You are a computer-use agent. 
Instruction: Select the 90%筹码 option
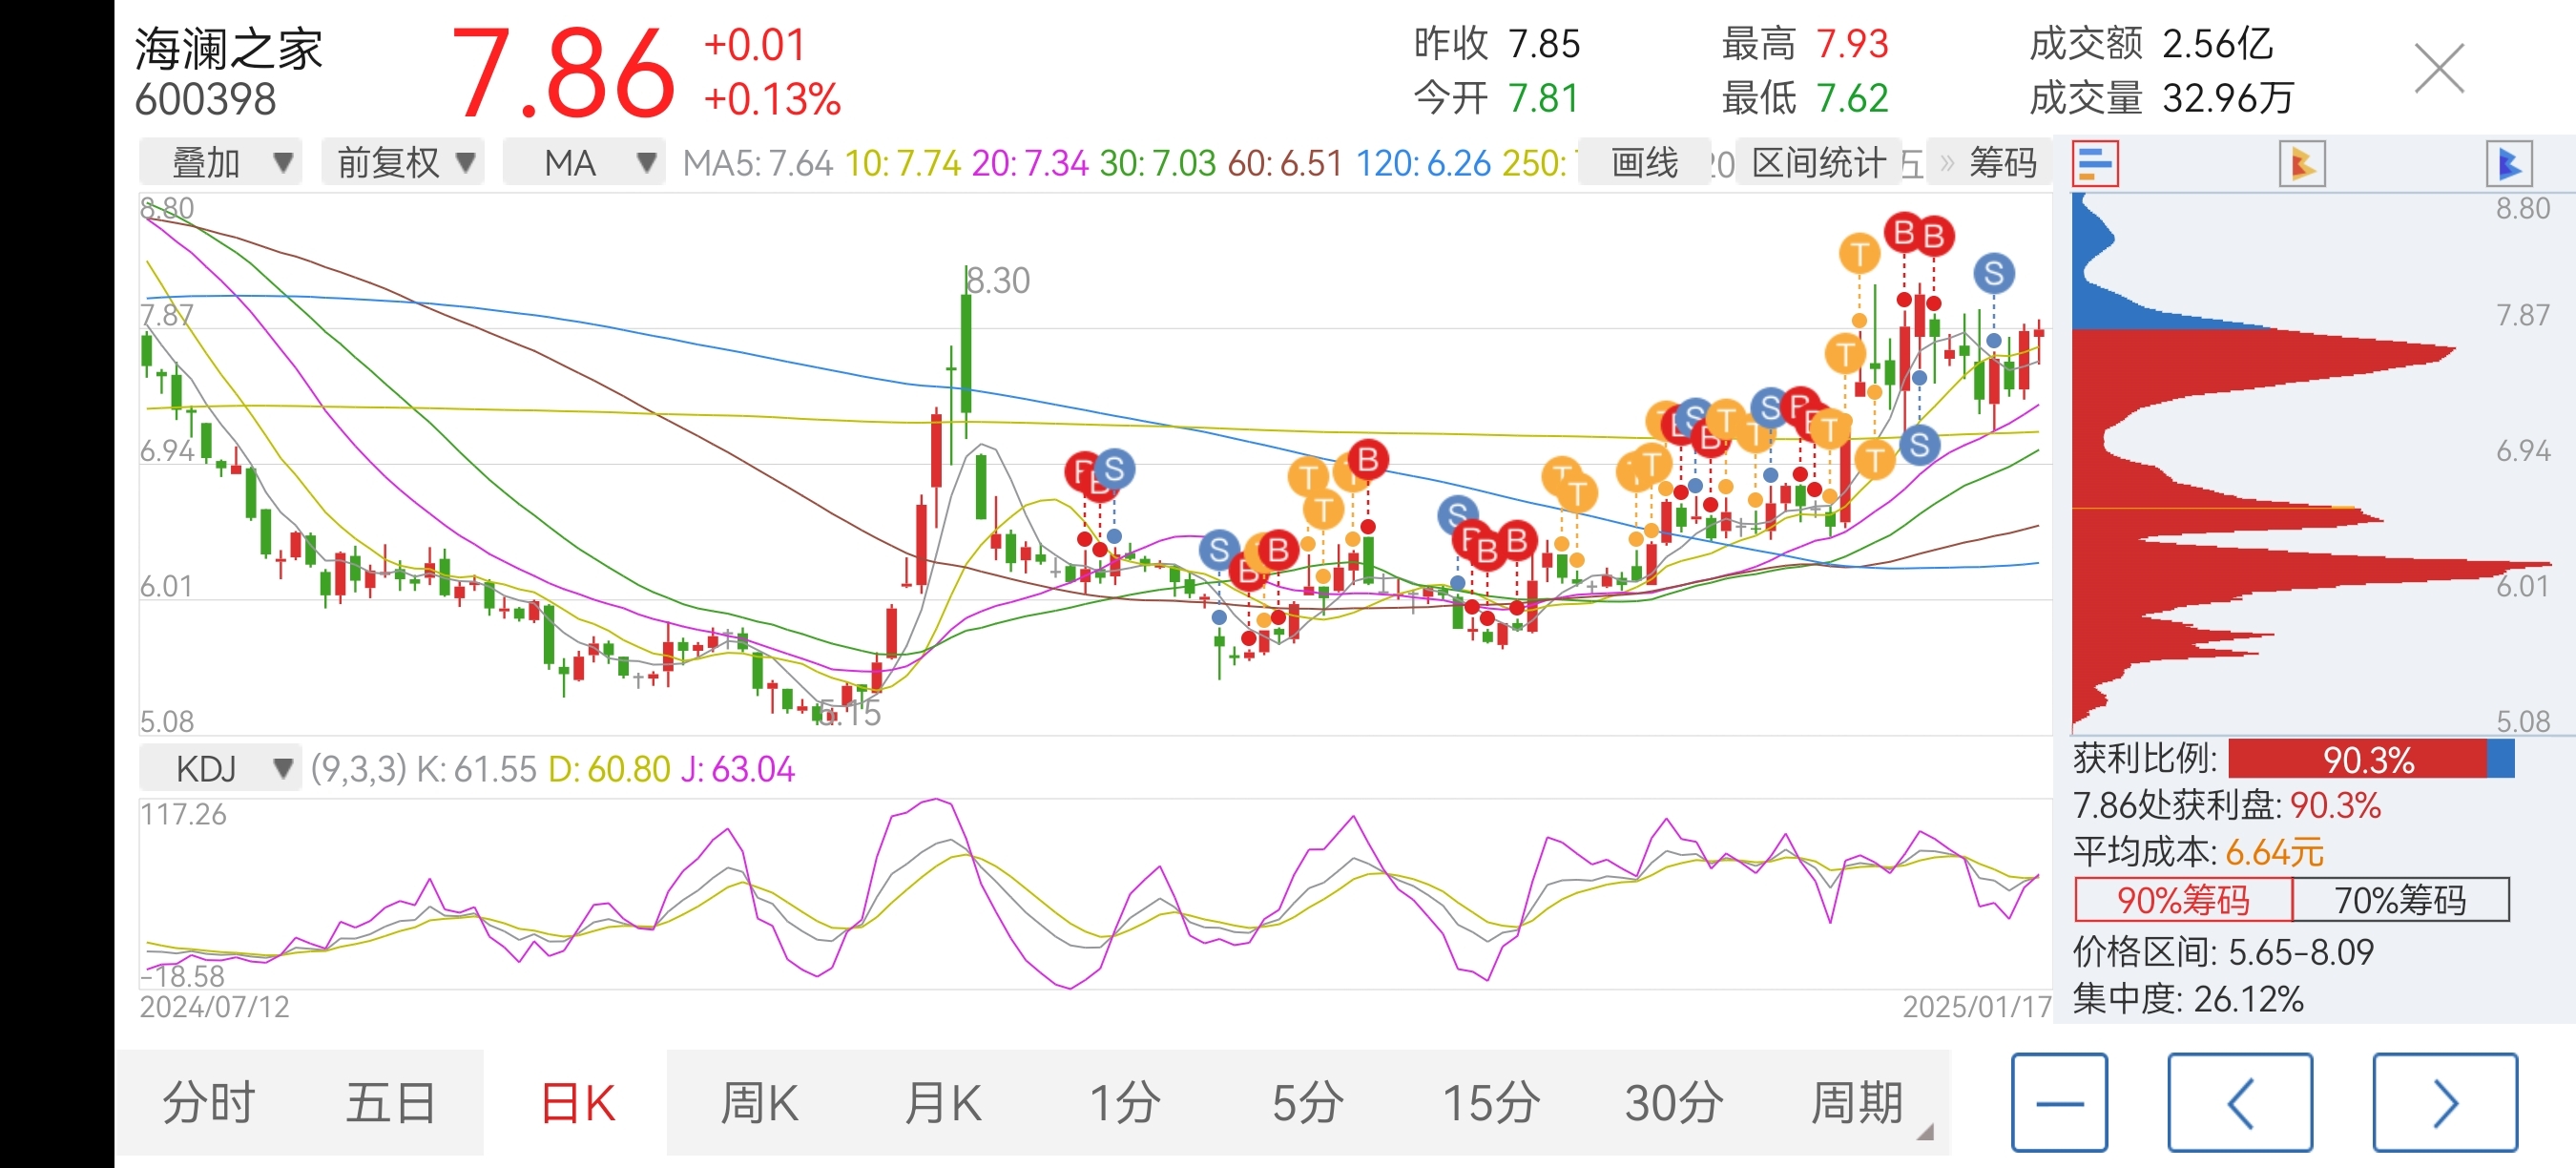pos(2183,900)
